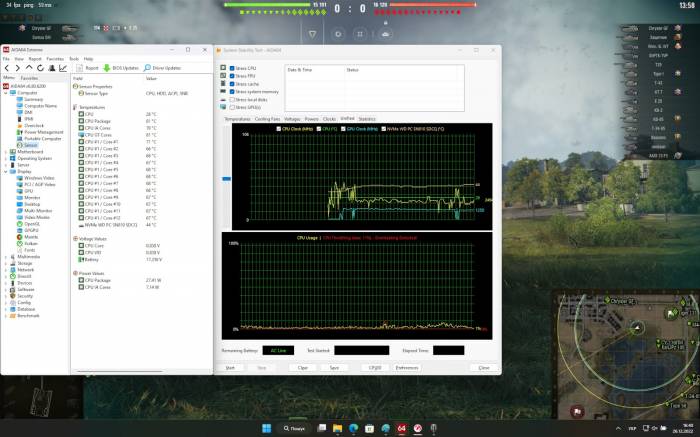The image size is (700, 437).
Task: Click the Save button in Stability Test
Action: coord(334,367)
